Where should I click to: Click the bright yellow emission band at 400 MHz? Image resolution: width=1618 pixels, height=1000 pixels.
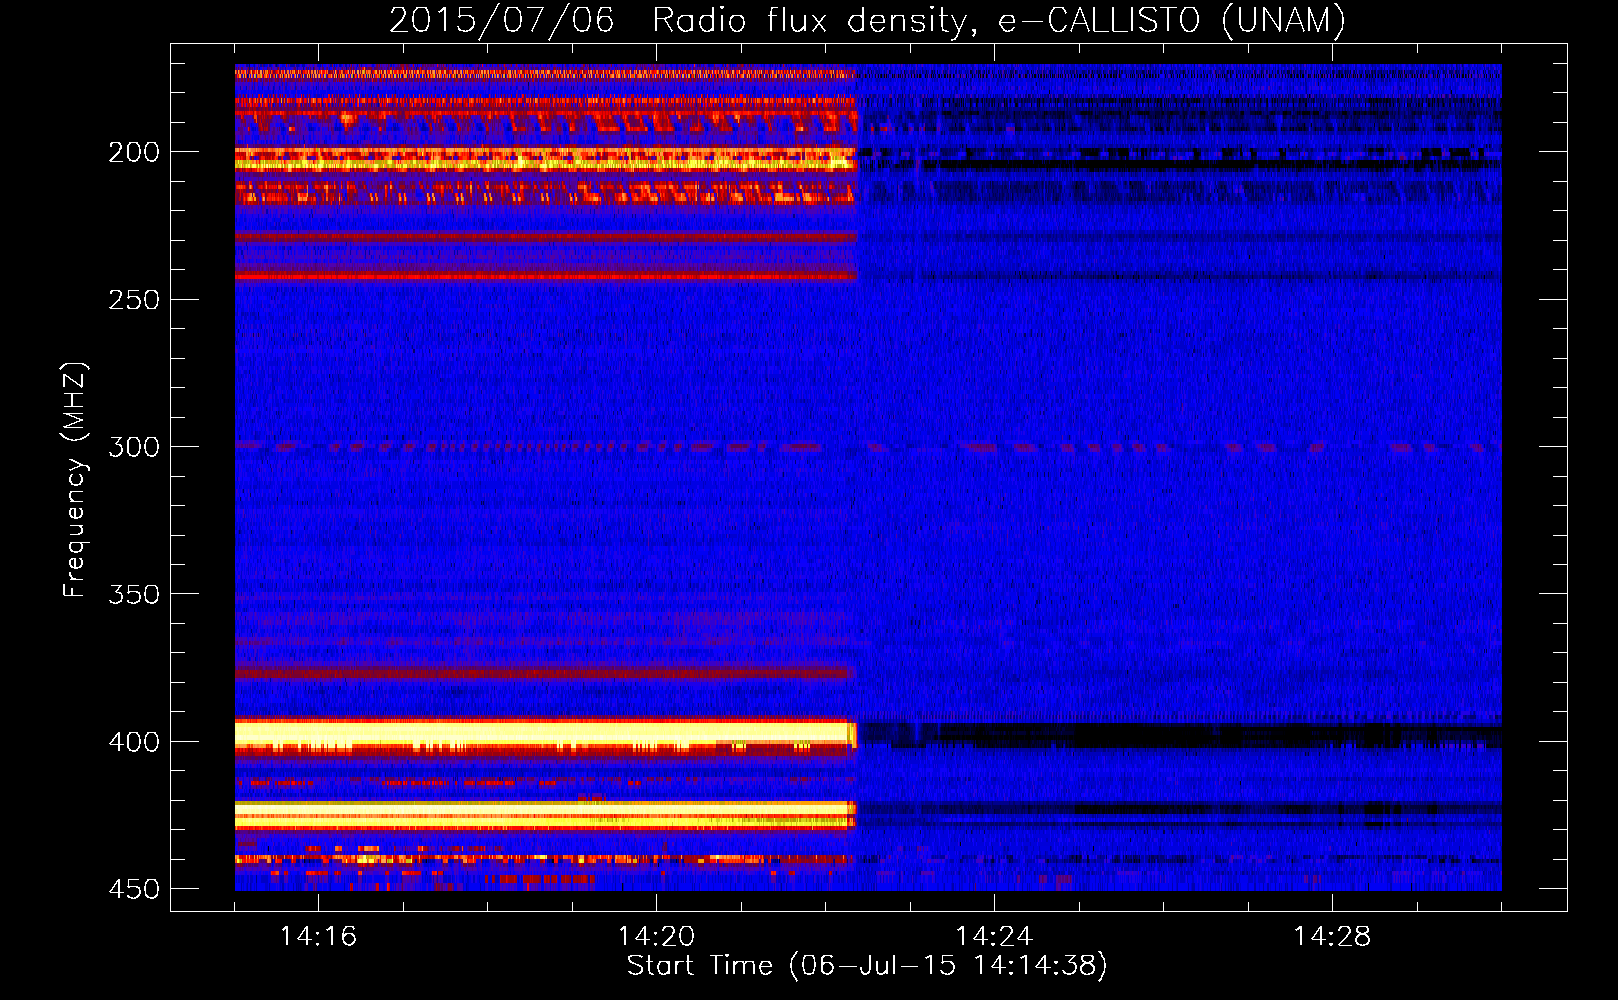tap(546, 734)
